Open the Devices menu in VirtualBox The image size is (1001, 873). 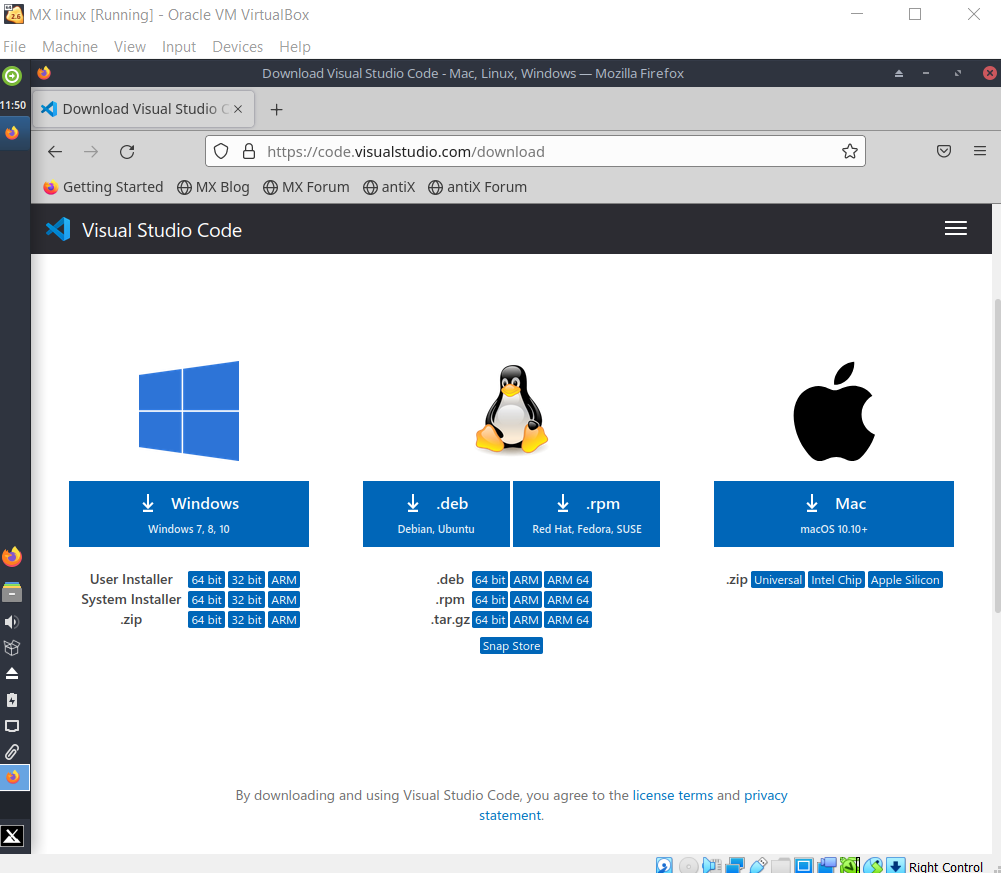point(237,46)
